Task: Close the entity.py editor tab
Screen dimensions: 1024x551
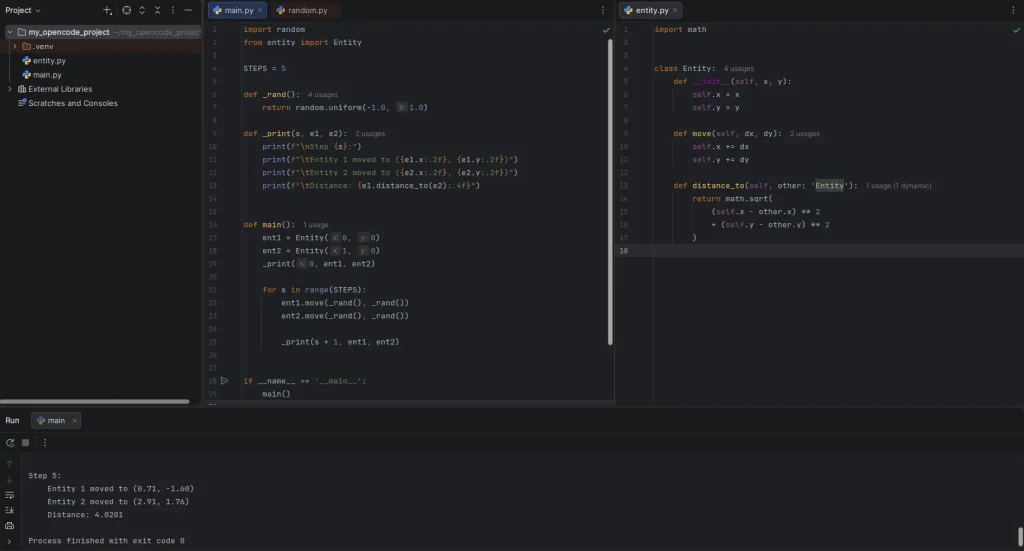Action: [x=675, y=10]
